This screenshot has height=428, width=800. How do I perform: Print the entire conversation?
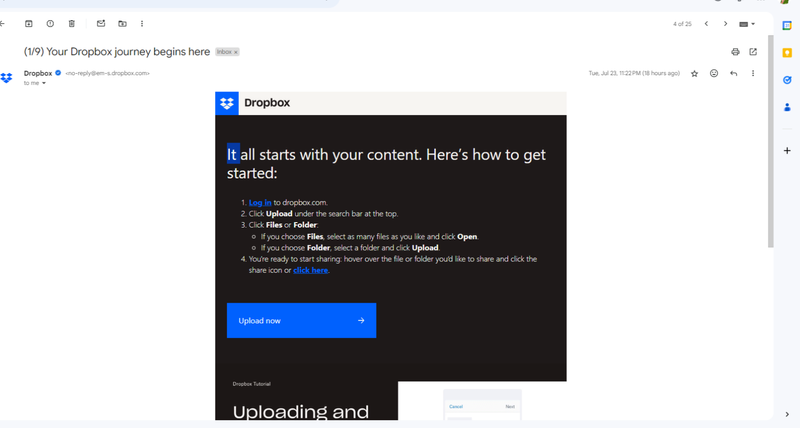(x=735, y=52)
